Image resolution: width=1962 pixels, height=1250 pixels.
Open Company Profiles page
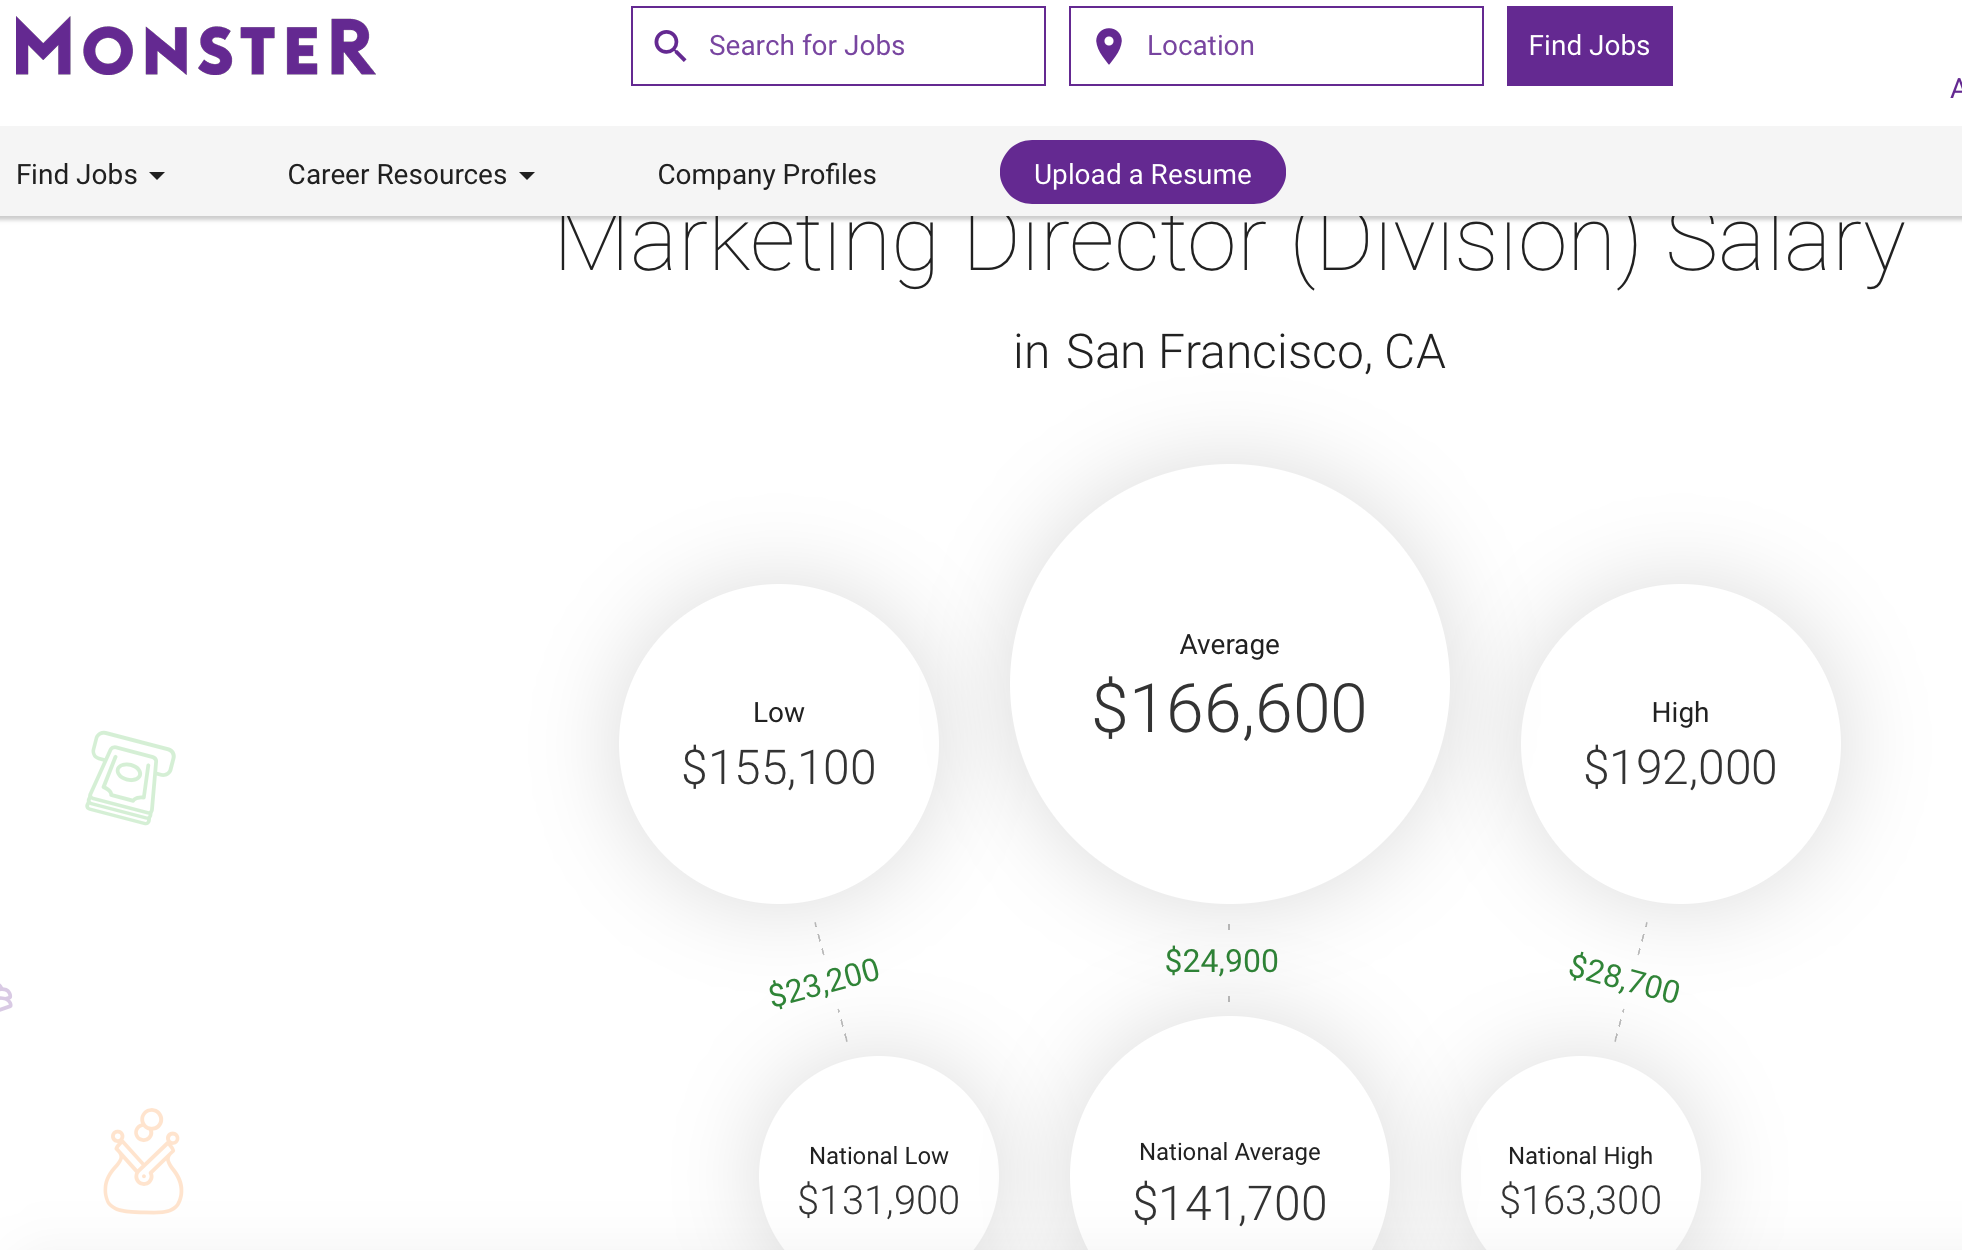[x=767, y=175]
